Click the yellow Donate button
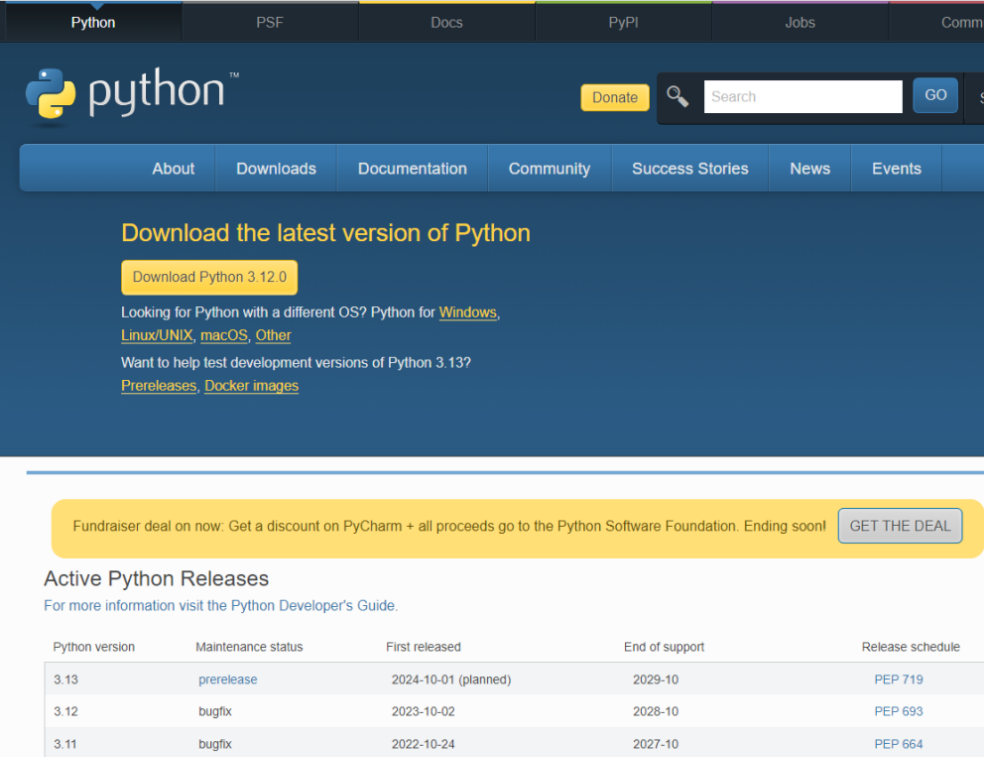The width and height of the screenshot is (991, 763). pos(615,97)
